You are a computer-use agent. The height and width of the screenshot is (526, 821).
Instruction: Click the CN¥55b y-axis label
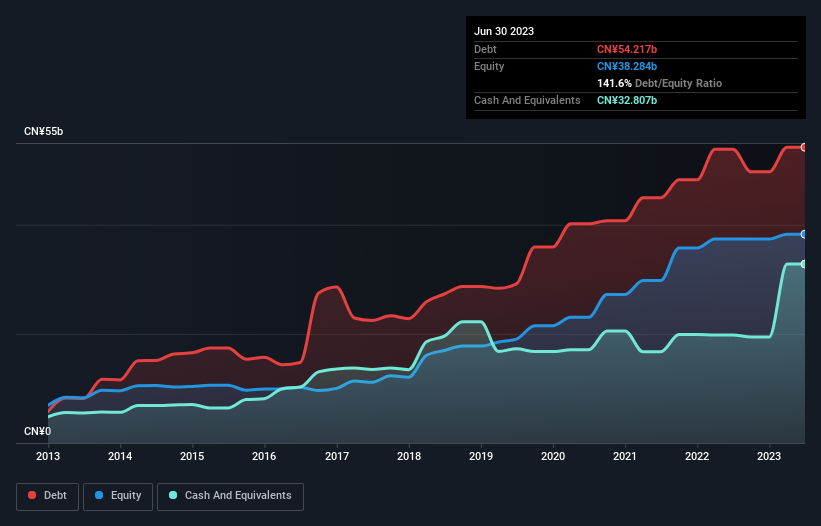(43, 131)
